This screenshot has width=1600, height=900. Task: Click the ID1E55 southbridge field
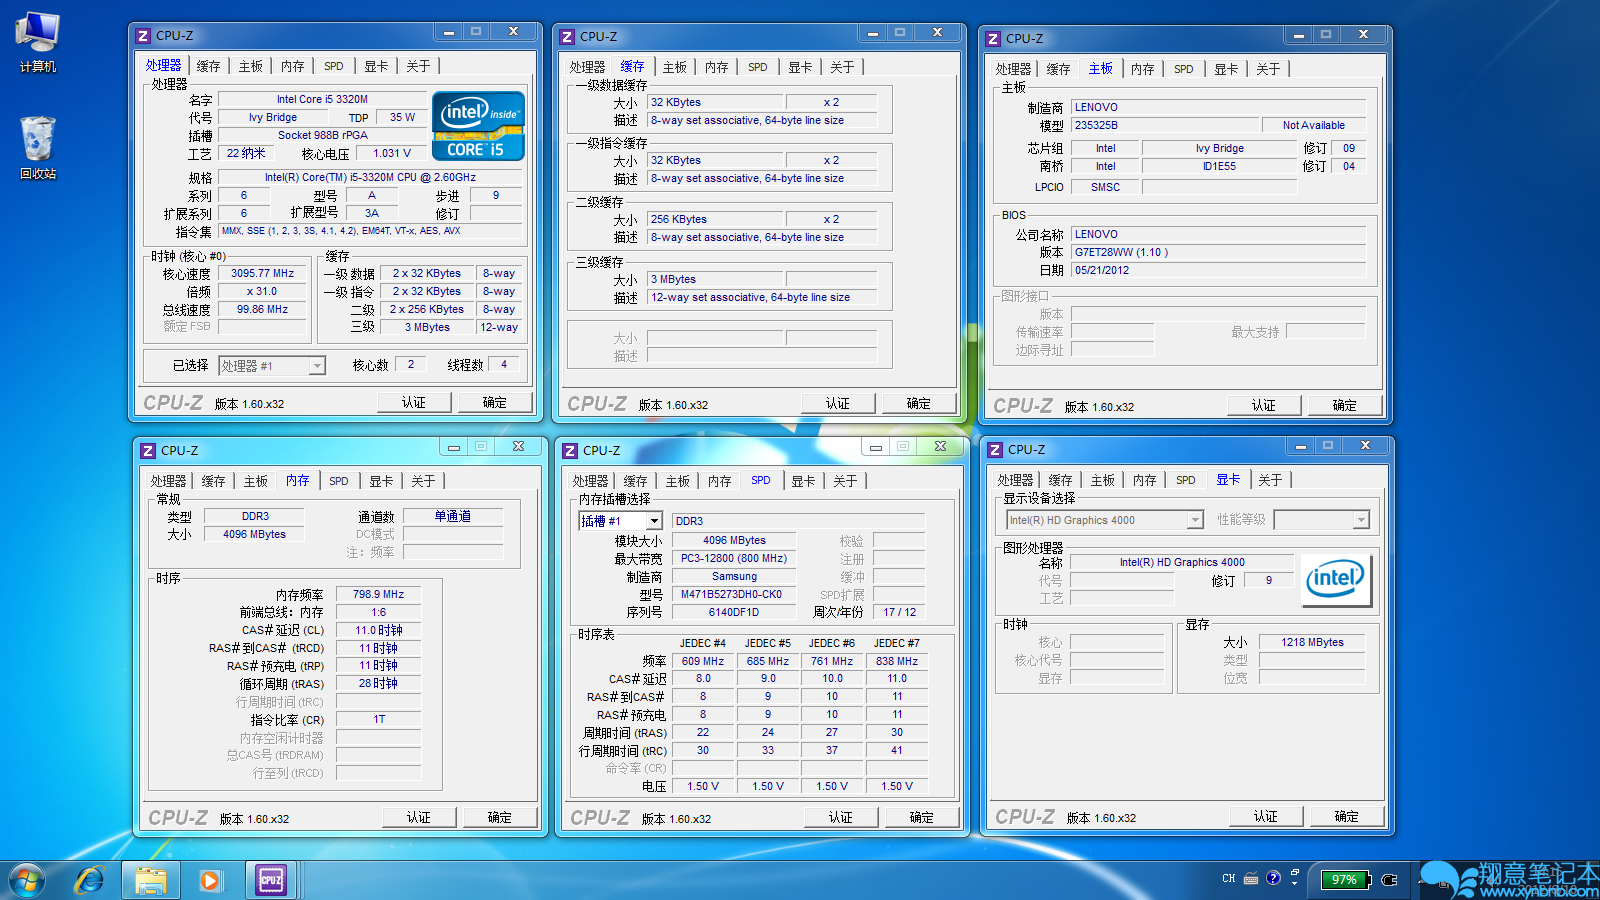click(x=1219, y=167)
